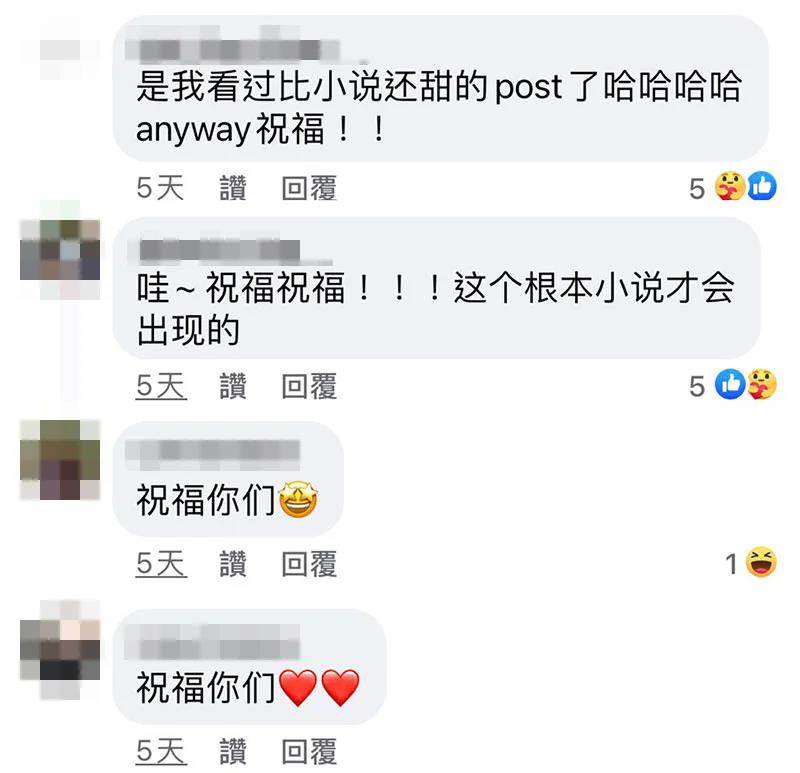Click 回覆 under the star-eyes emoji comment

[x=309, y=563]
